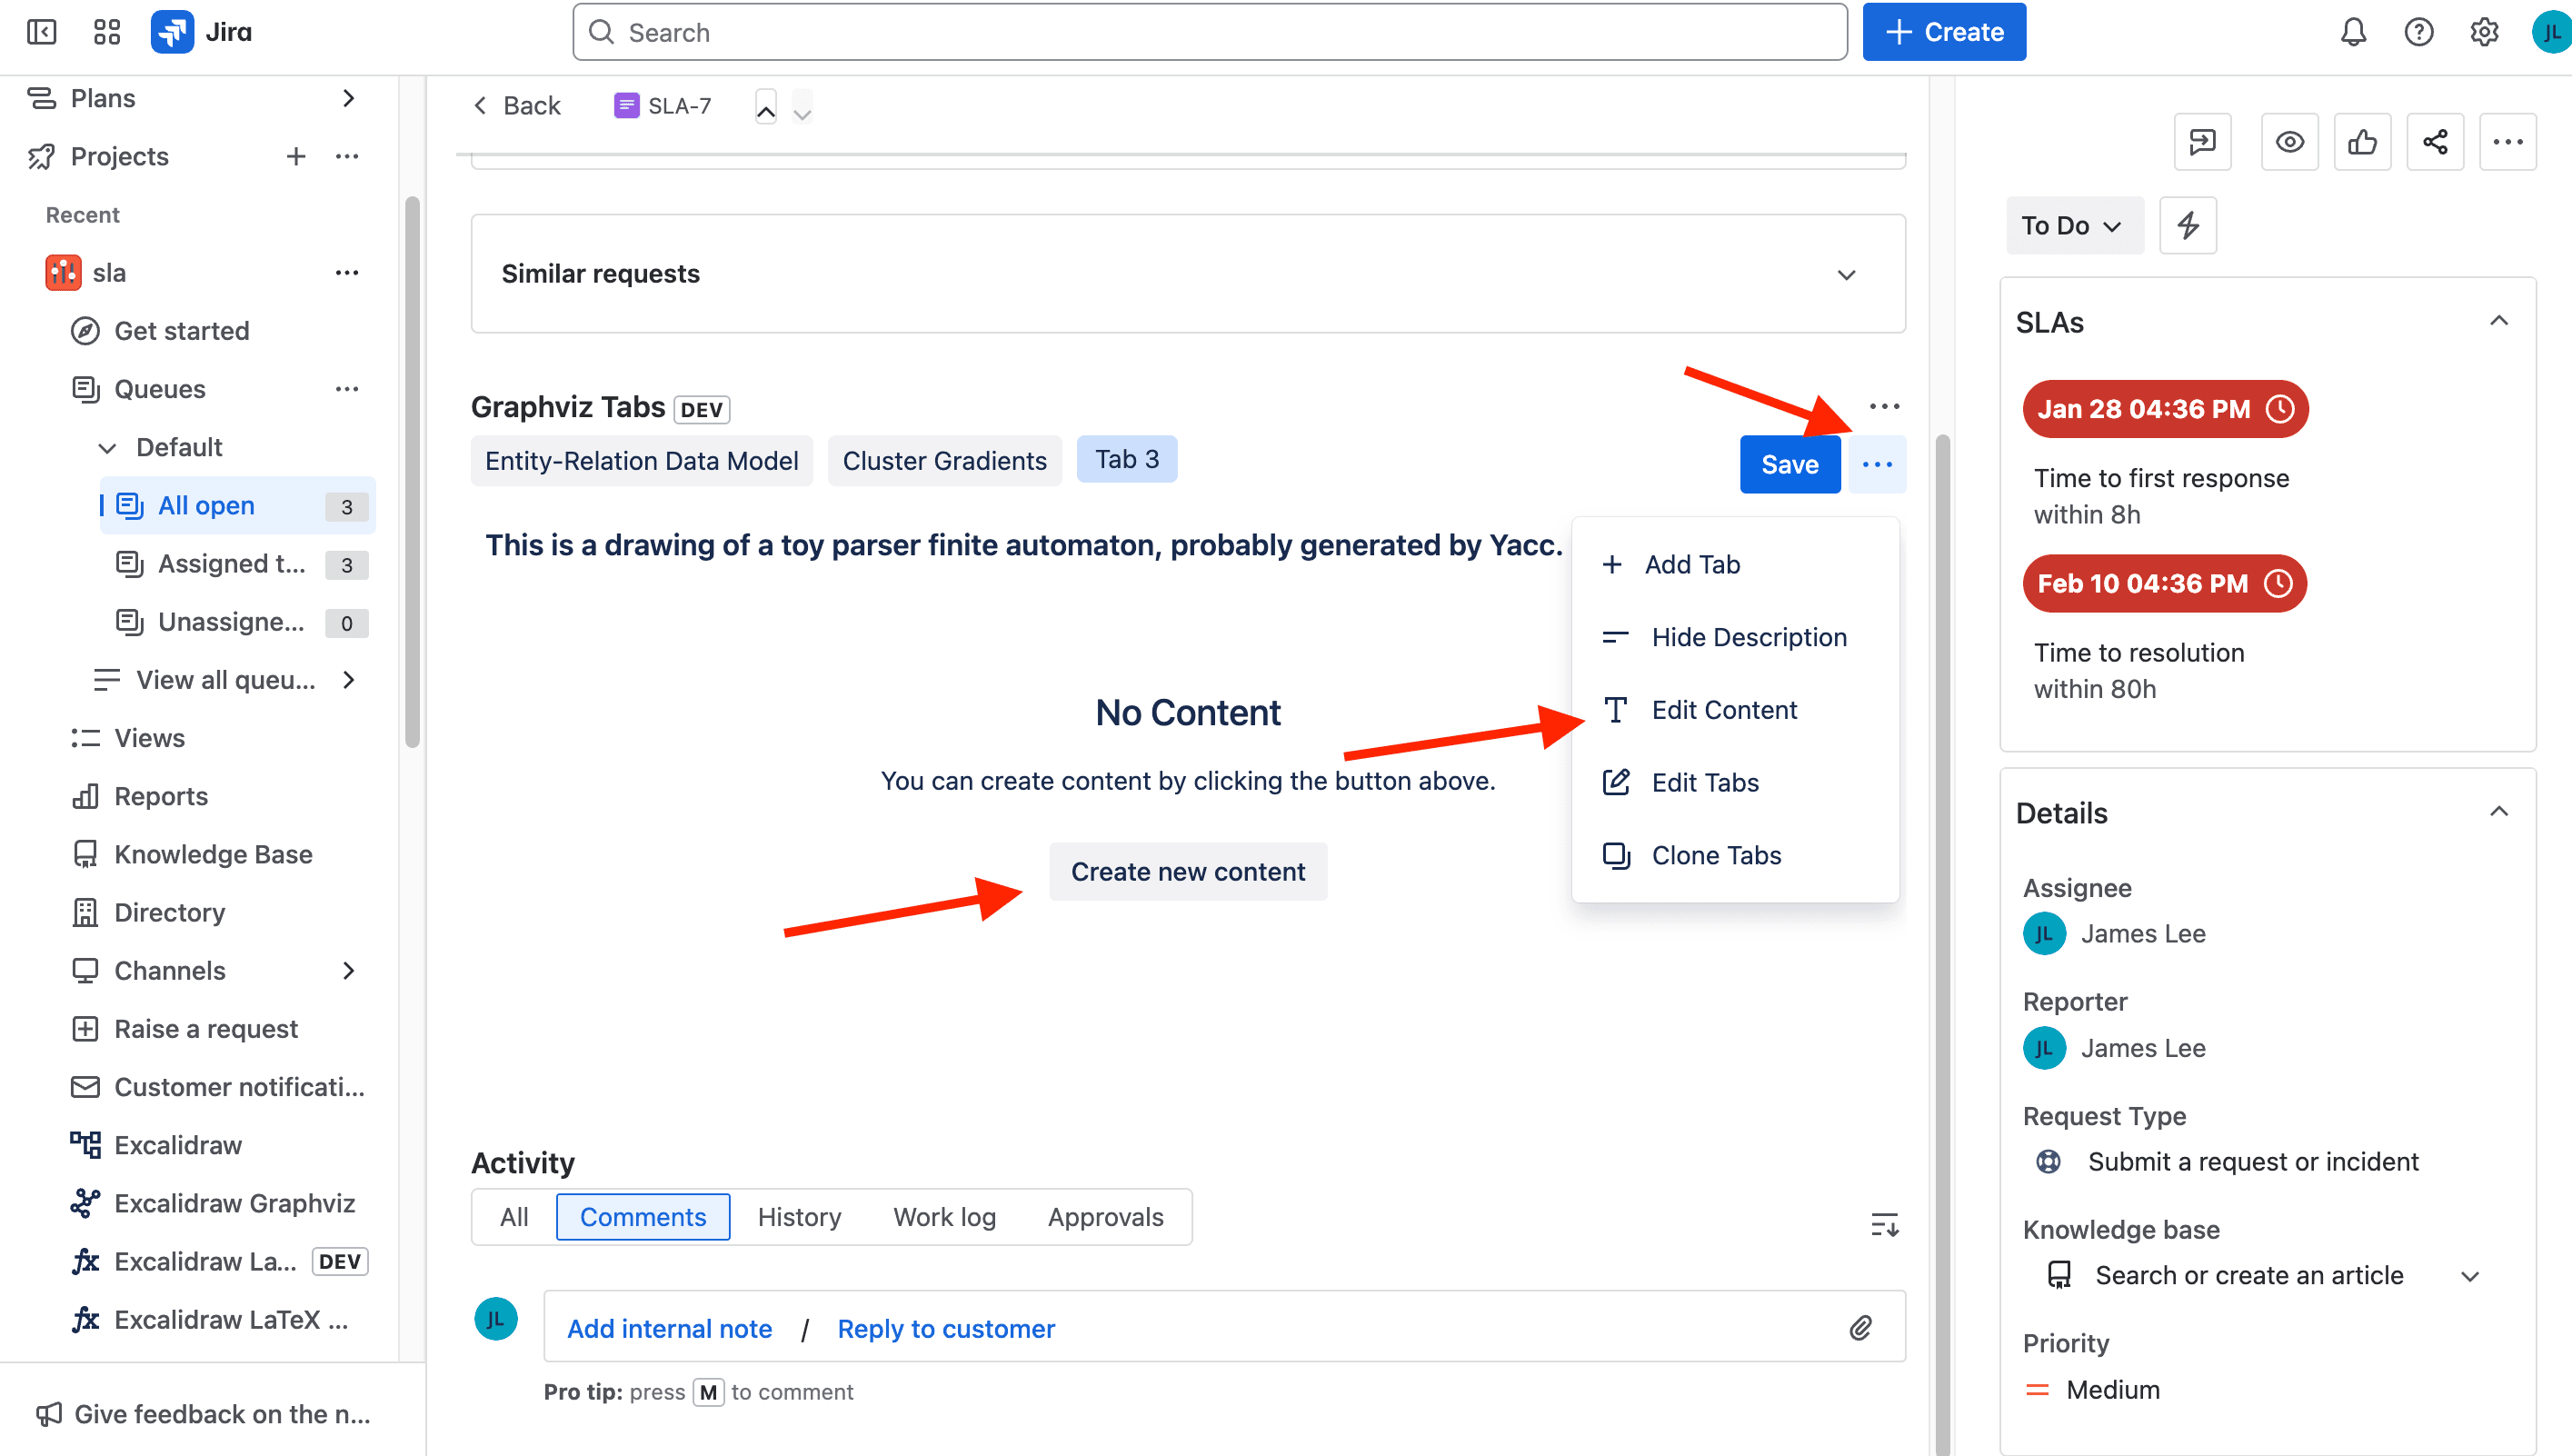The image size is (2572, 1456).
Task: Open more options next to Queues
Action: coord(347,388)
